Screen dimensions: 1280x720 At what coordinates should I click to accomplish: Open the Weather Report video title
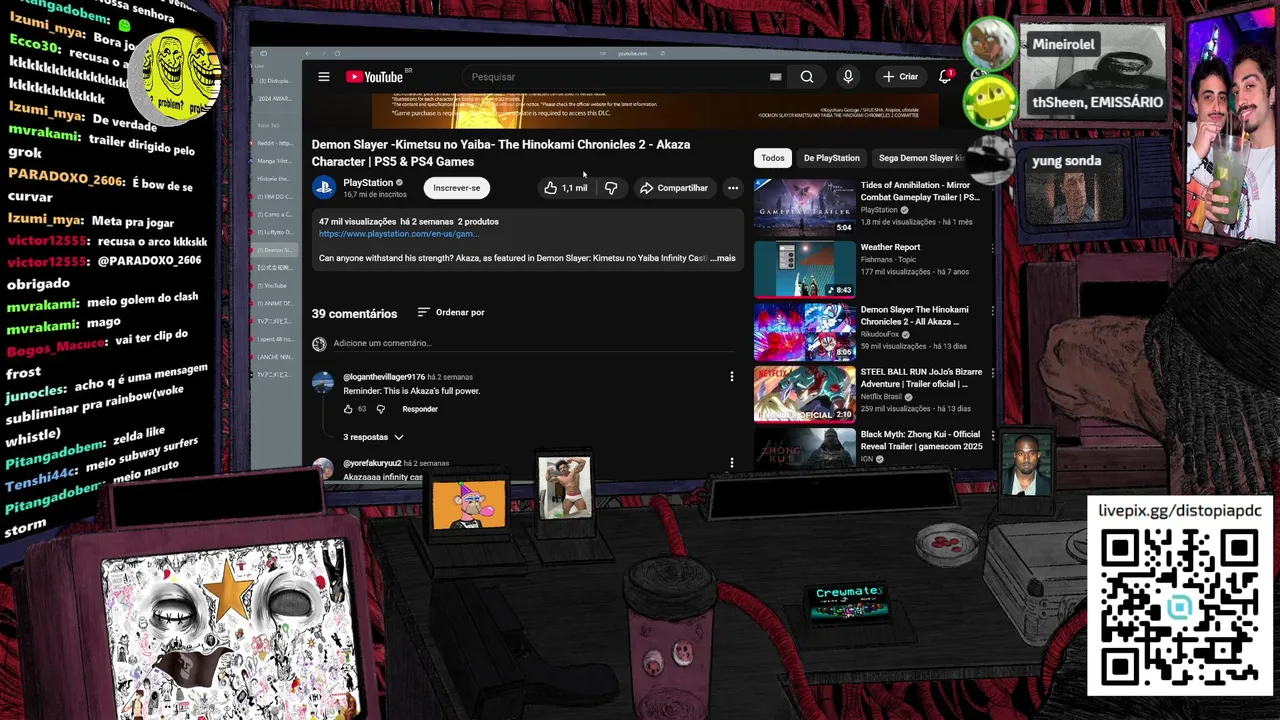[890, 247]
